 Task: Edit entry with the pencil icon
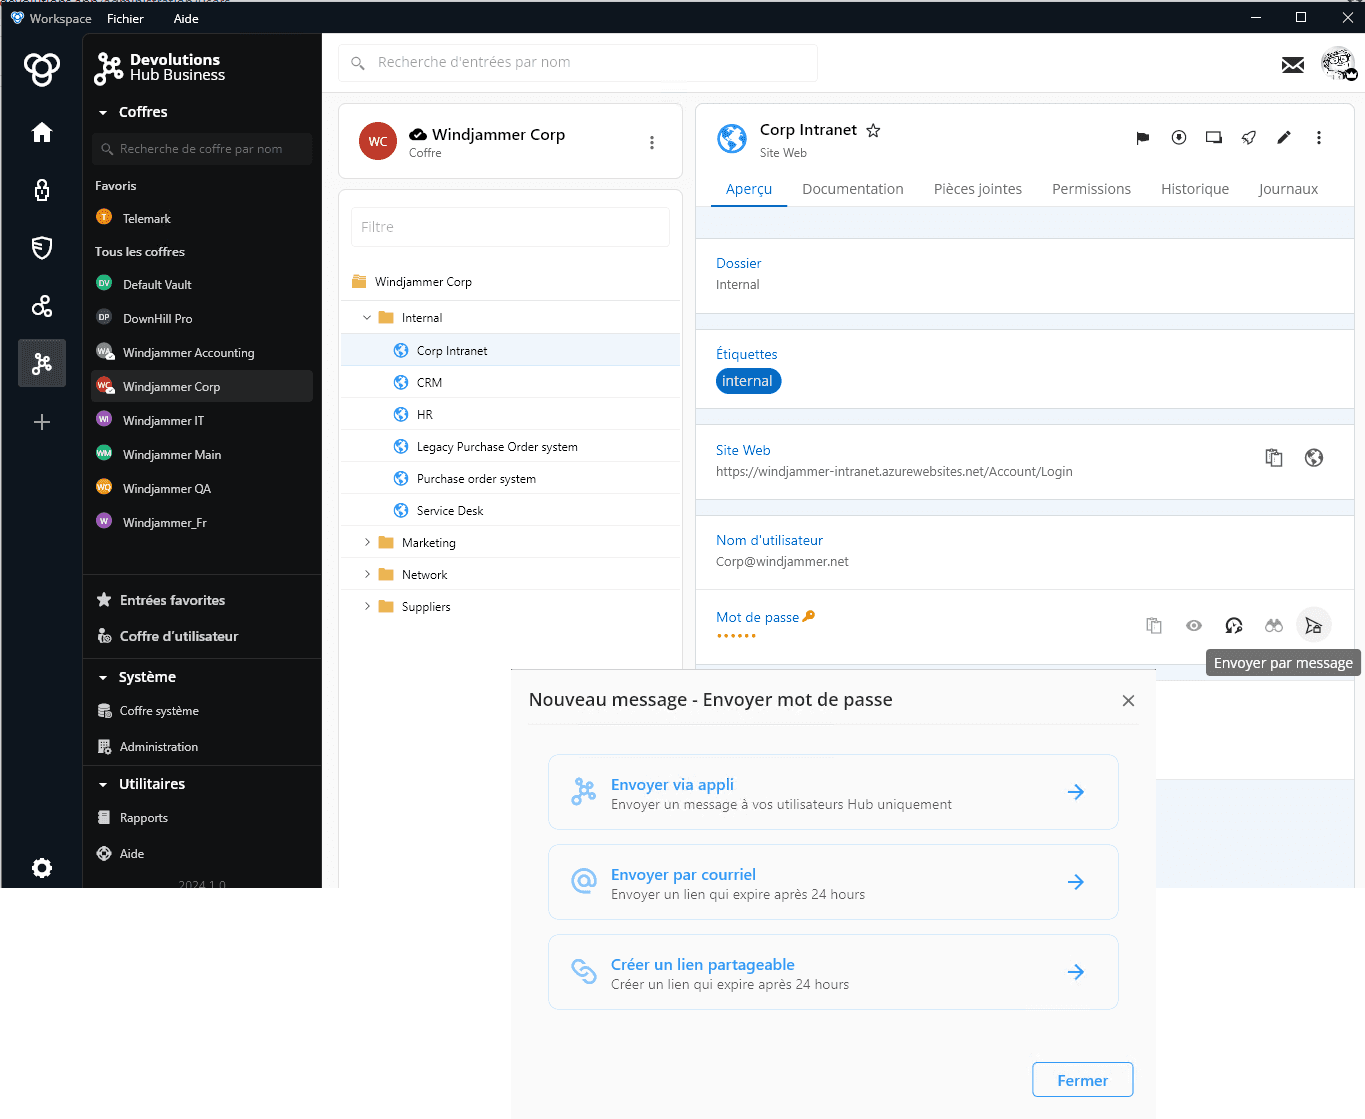[1284, 138]
